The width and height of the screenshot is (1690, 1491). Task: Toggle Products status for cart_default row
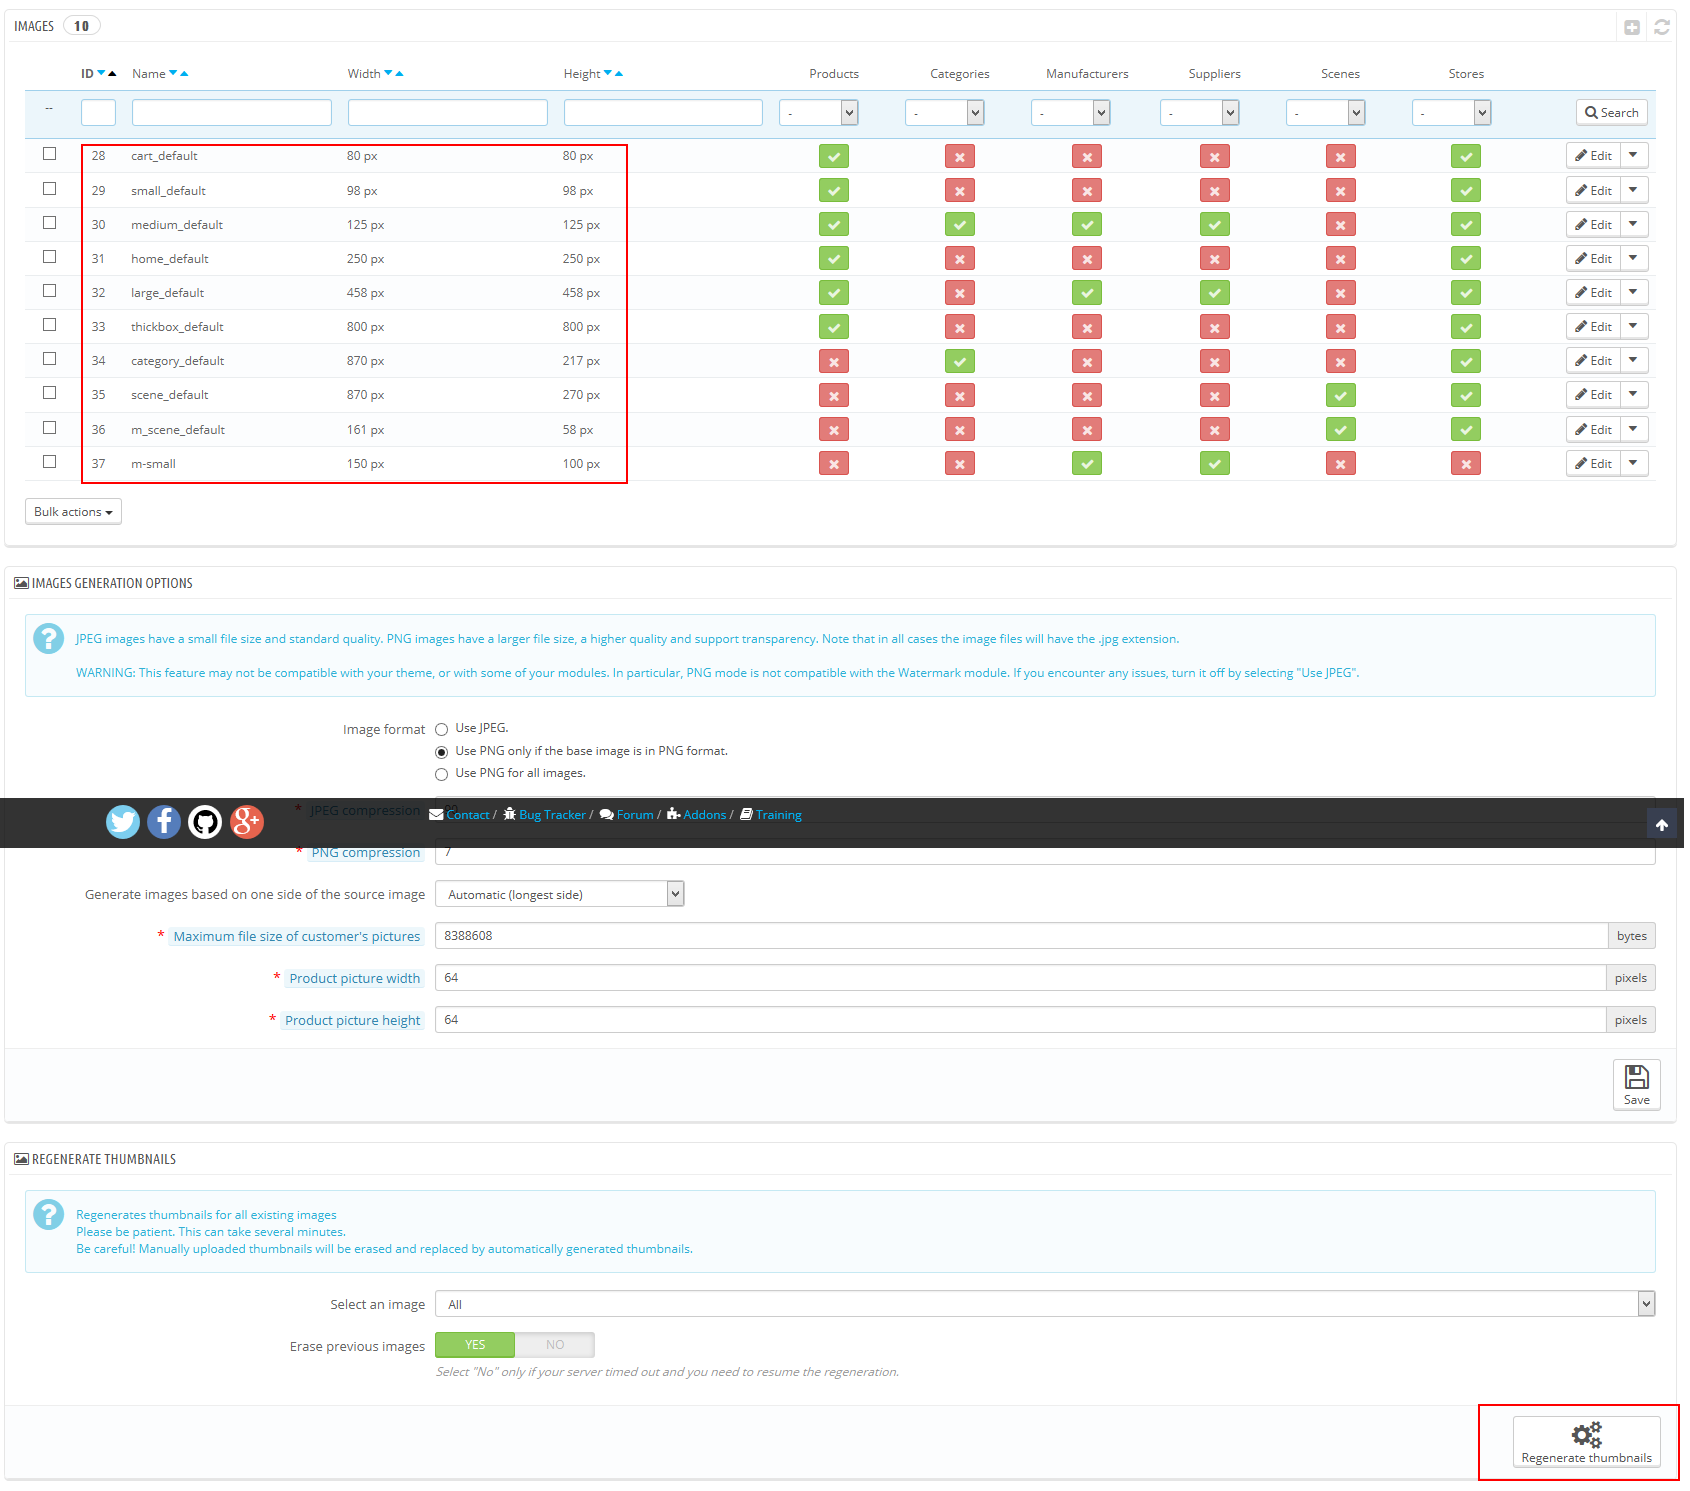coord(834,156)
